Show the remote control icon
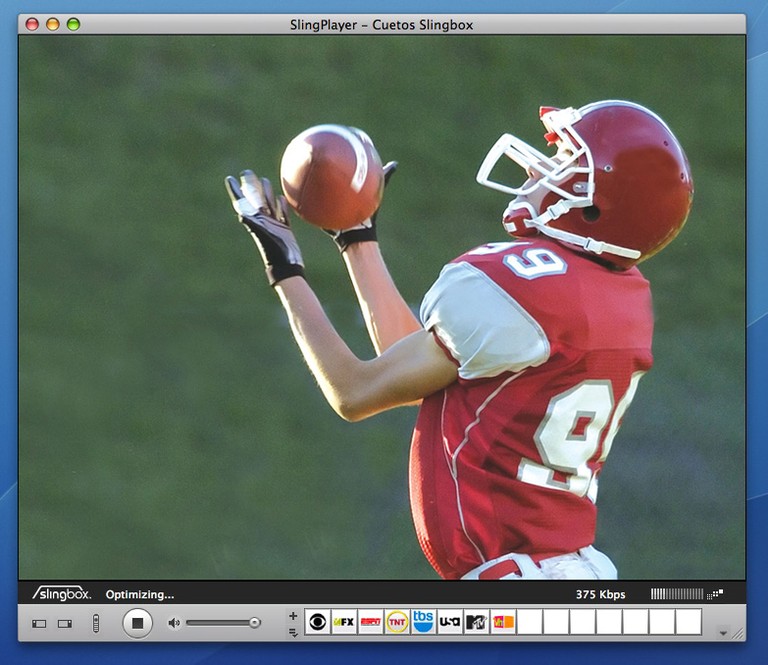Image resolution: width=768 pixels, height=665 pixels. point(96,623)
